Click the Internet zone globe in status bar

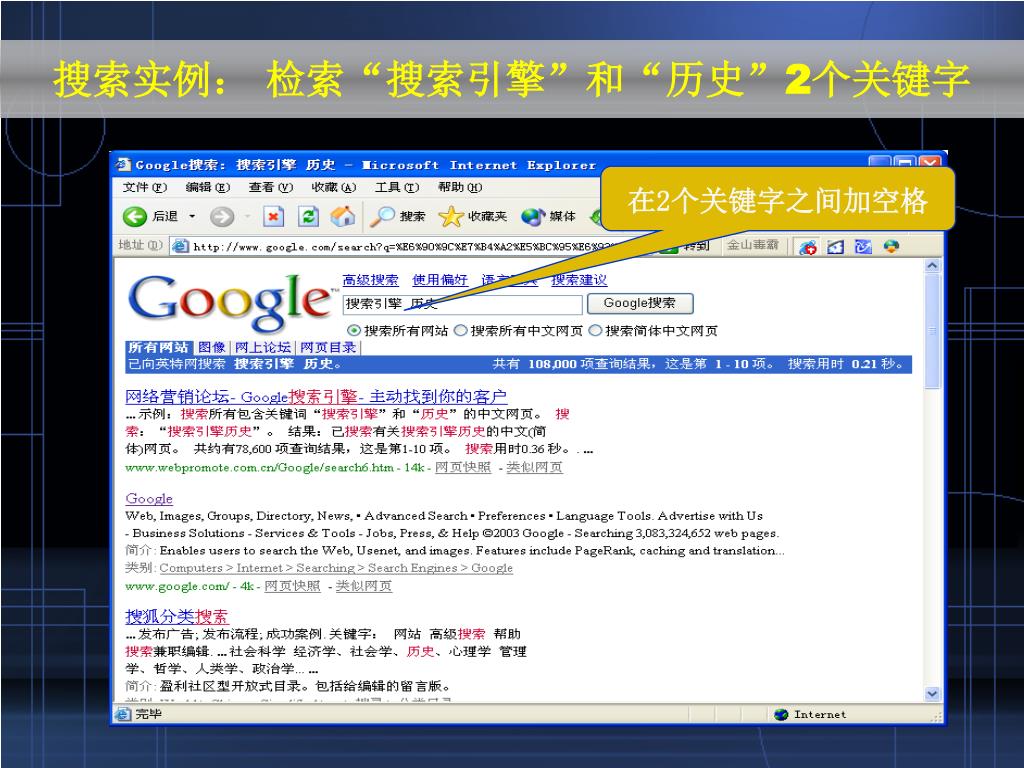pos(781,714)
